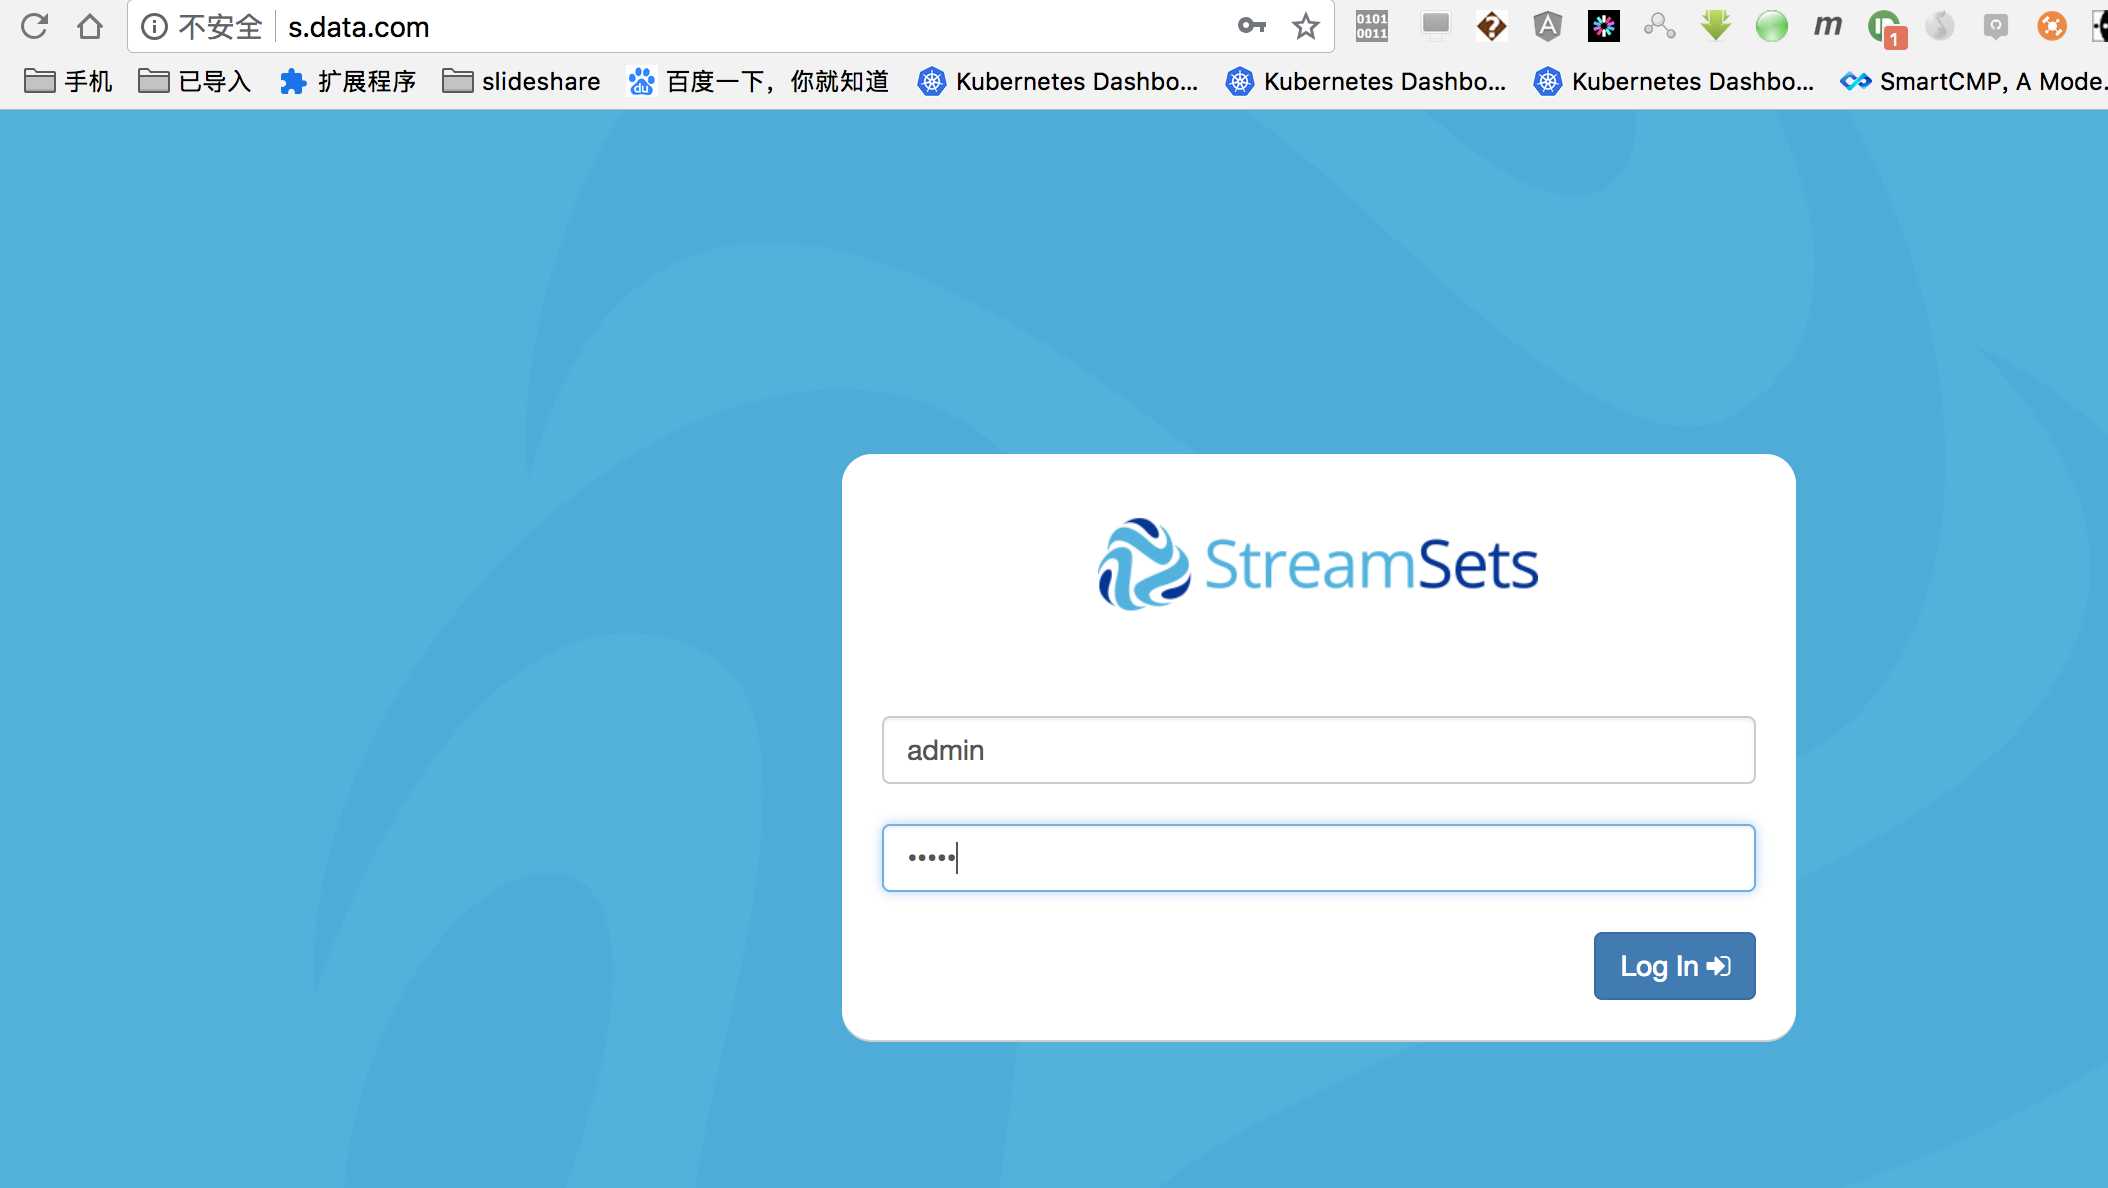
Task: Reload the page with refresh icon
Action: pyautogui.click(x=35, y=26)
